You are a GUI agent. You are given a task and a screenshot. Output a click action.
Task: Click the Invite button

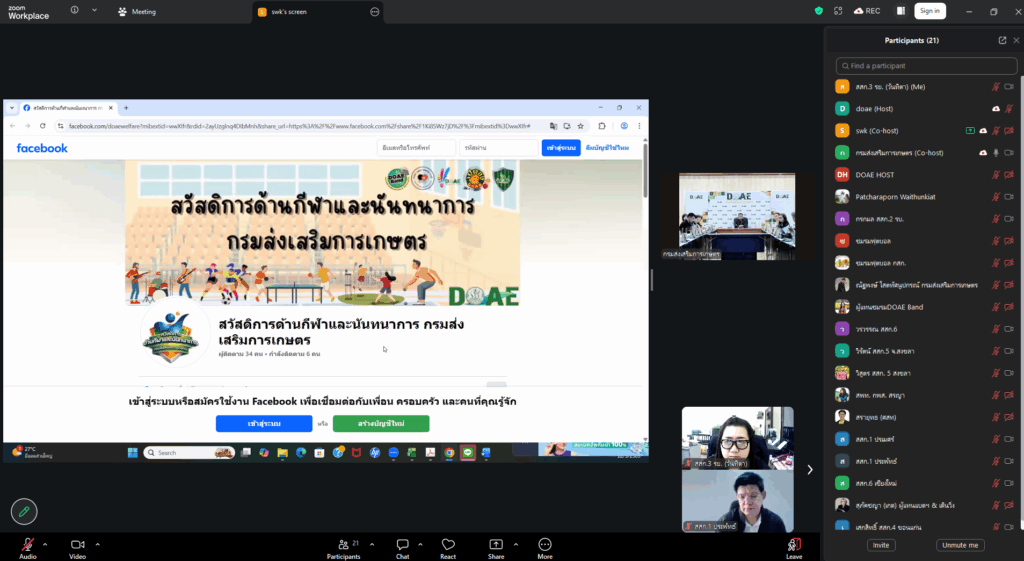coord(881,545)
